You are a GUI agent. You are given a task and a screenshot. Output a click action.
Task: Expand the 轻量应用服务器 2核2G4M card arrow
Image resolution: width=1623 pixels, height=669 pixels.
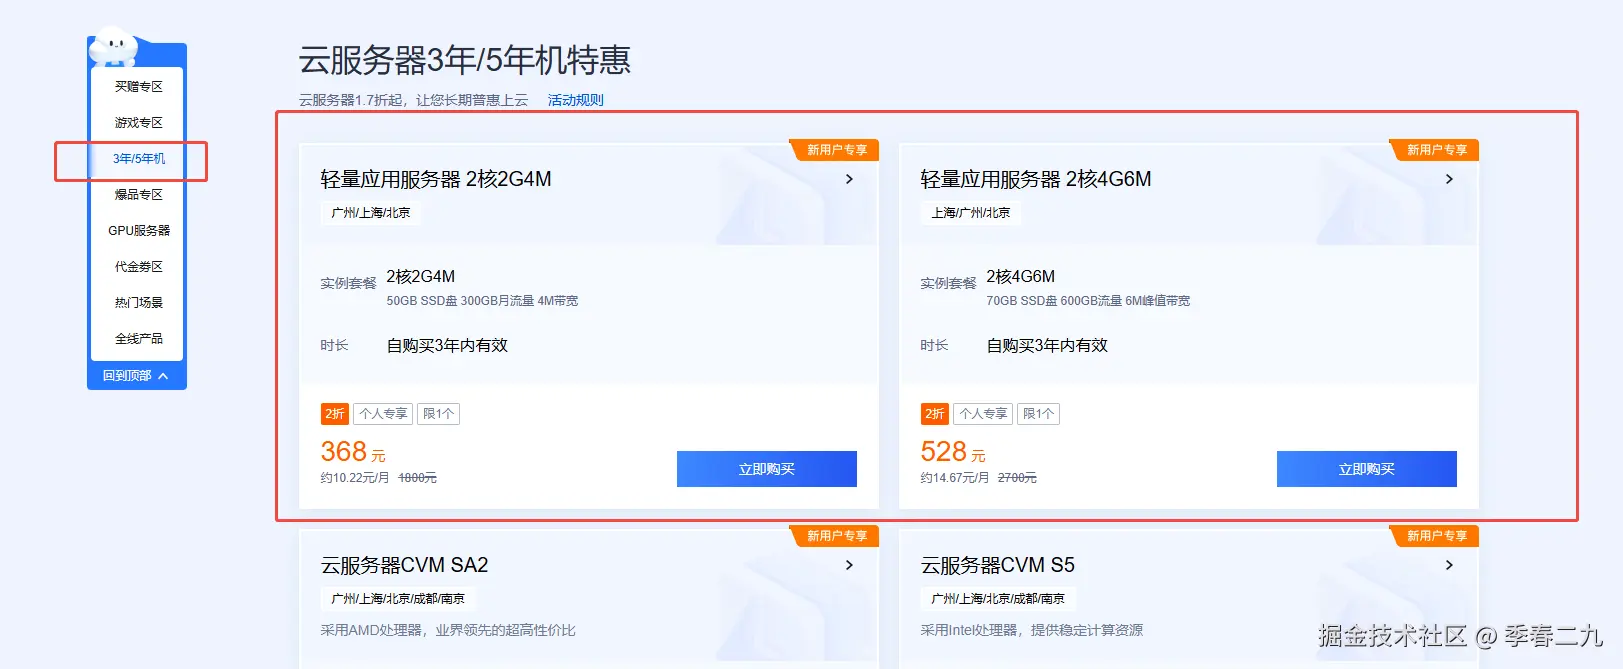click(x=849, y=179)
